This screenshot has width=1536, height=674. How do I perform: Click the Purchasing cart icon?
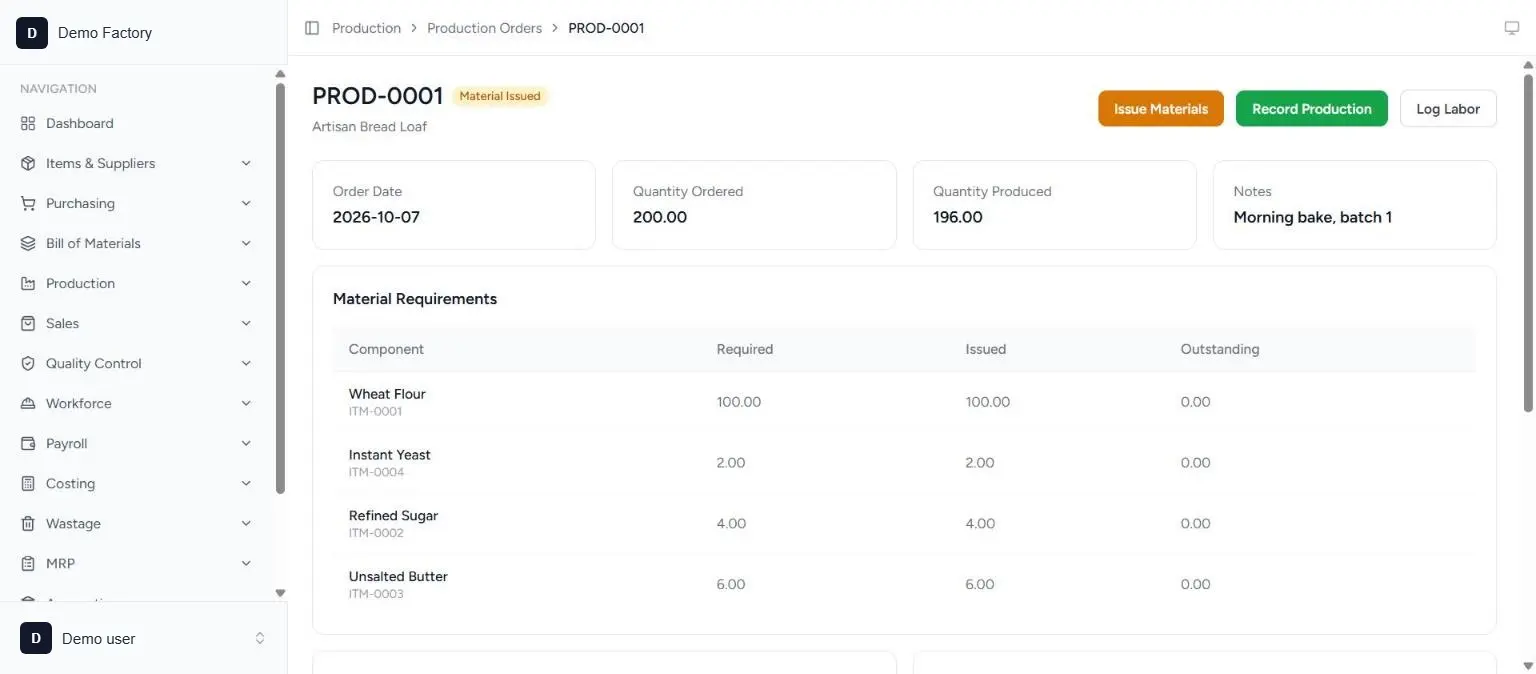pos(28,203)
